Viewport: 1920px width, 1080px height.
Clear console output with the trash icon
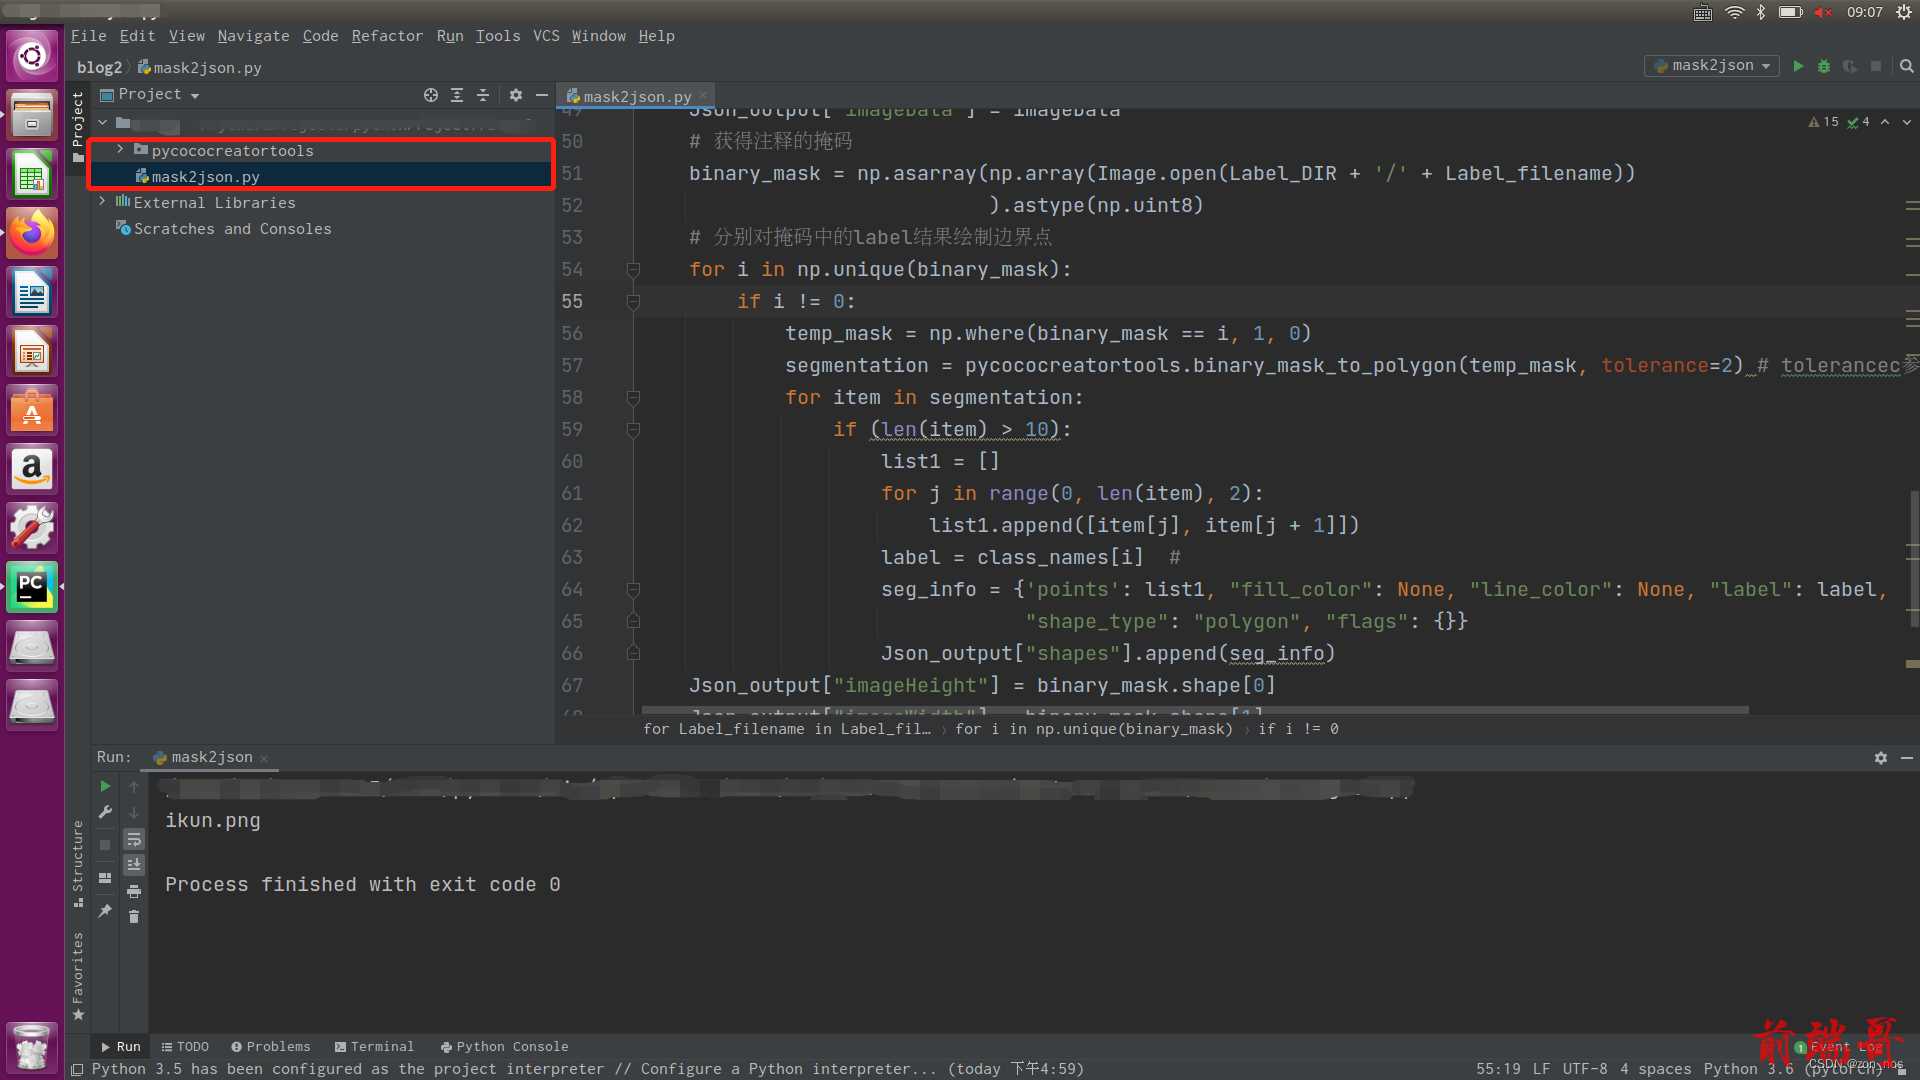(134, 917)
